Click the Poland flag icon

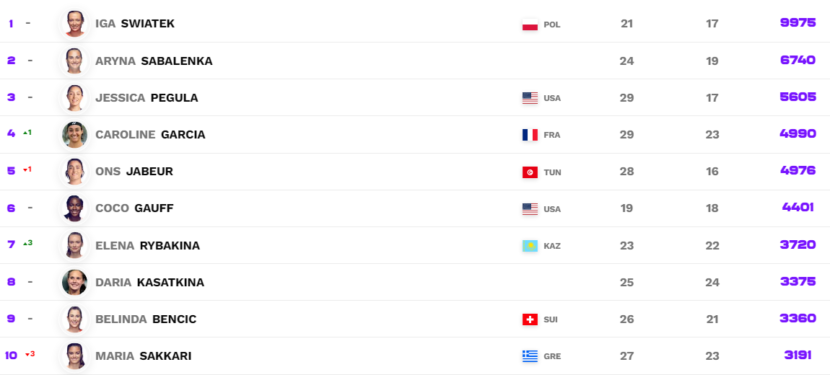pyautogui.click(x=530, y=24)
